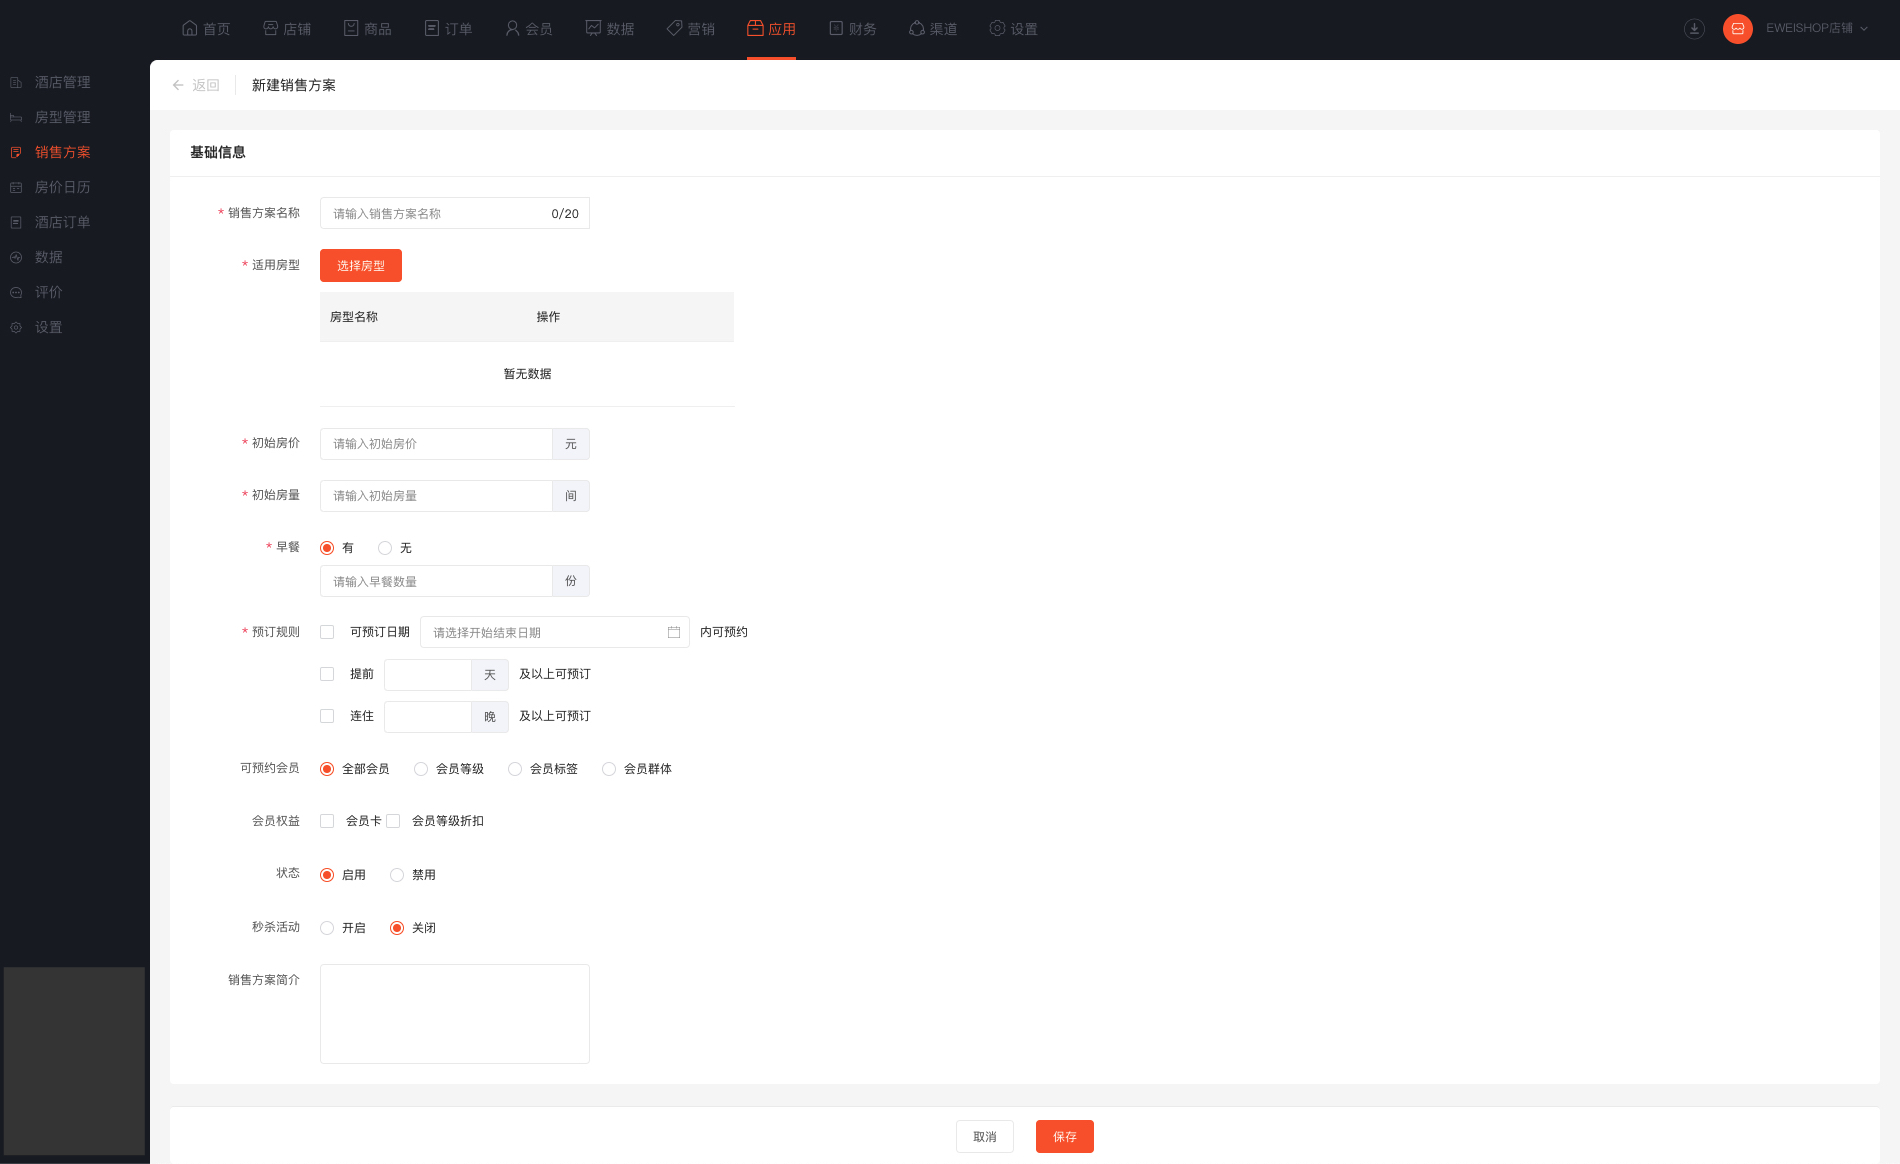
Task: Click the 早餐数量 breakfast quantity input
Action: click(x=436, y=581)
